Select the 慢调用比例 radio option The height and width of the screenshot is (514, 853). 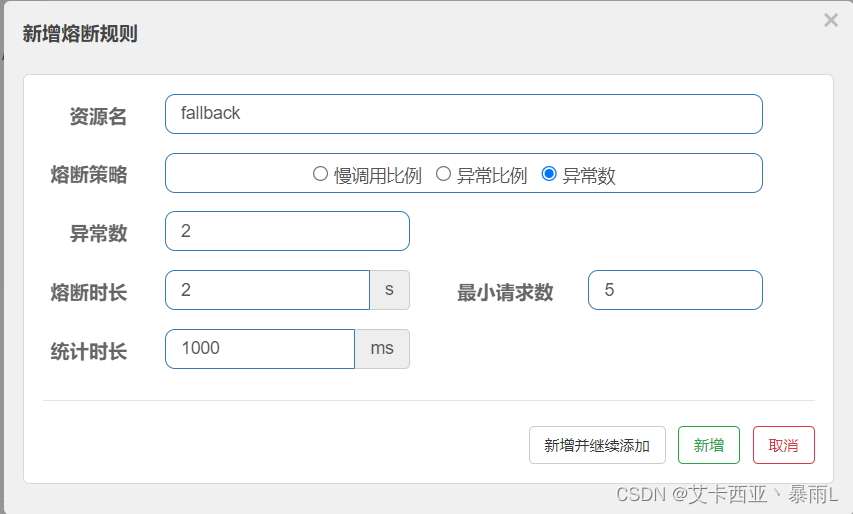pyautogui.click(x=320, y=174)
